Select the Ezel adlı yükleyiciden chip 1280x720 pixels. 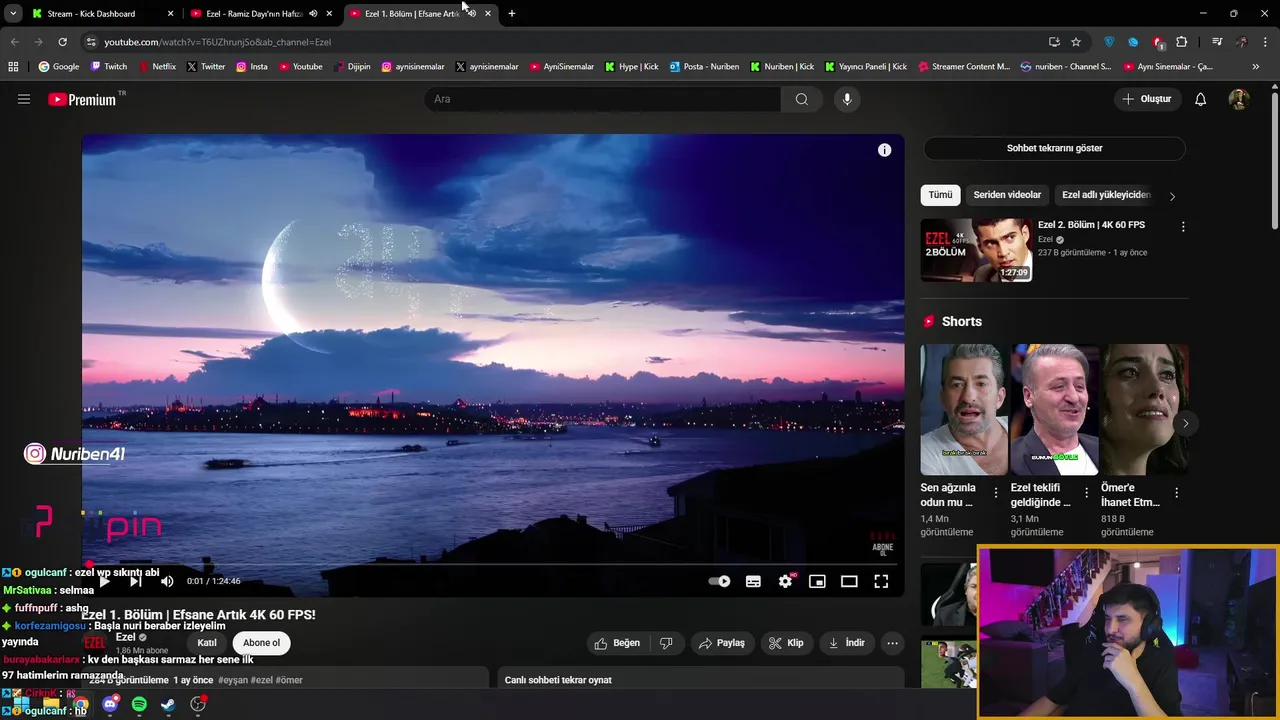[1106, 195]
